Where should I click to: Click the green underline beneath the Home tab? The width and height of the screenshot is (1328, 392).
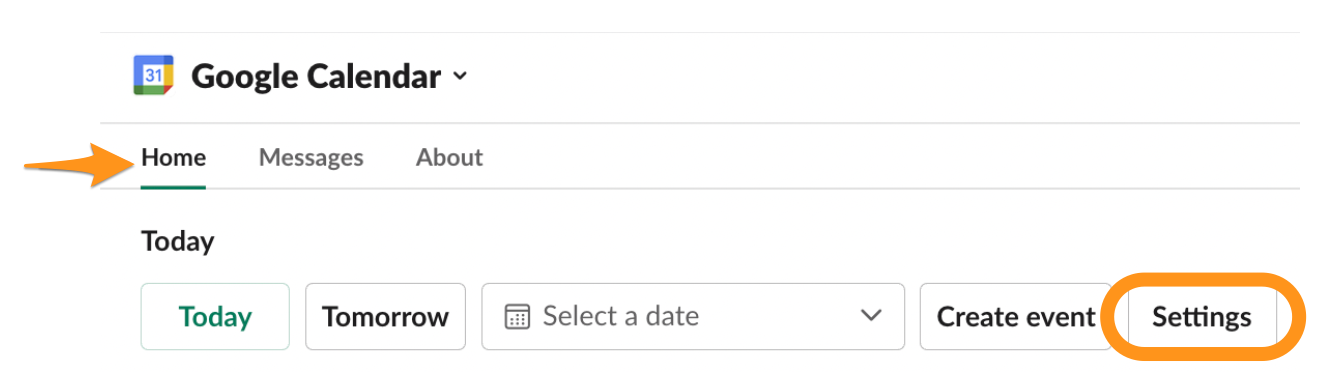pyautogui.click(x=174, y=187)
